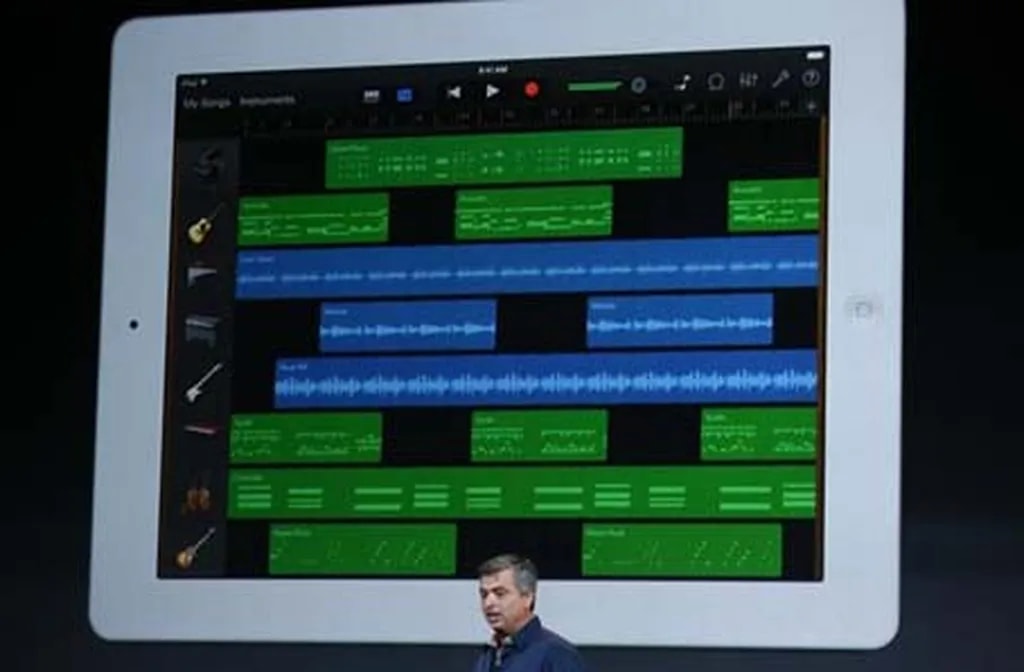Show help with the question mark icon

pos(811,78)
